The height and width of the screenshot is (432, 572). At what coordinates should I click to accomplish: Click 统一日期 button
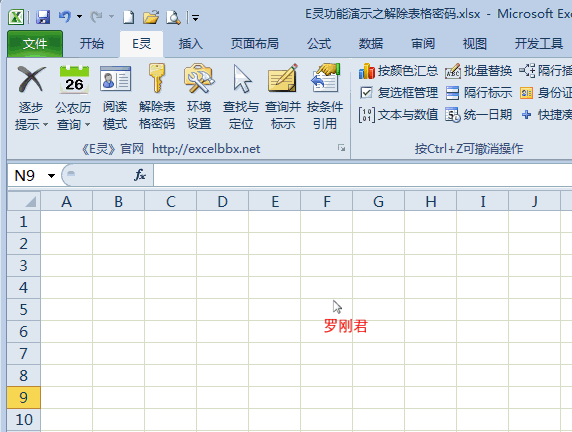point(478,115)
